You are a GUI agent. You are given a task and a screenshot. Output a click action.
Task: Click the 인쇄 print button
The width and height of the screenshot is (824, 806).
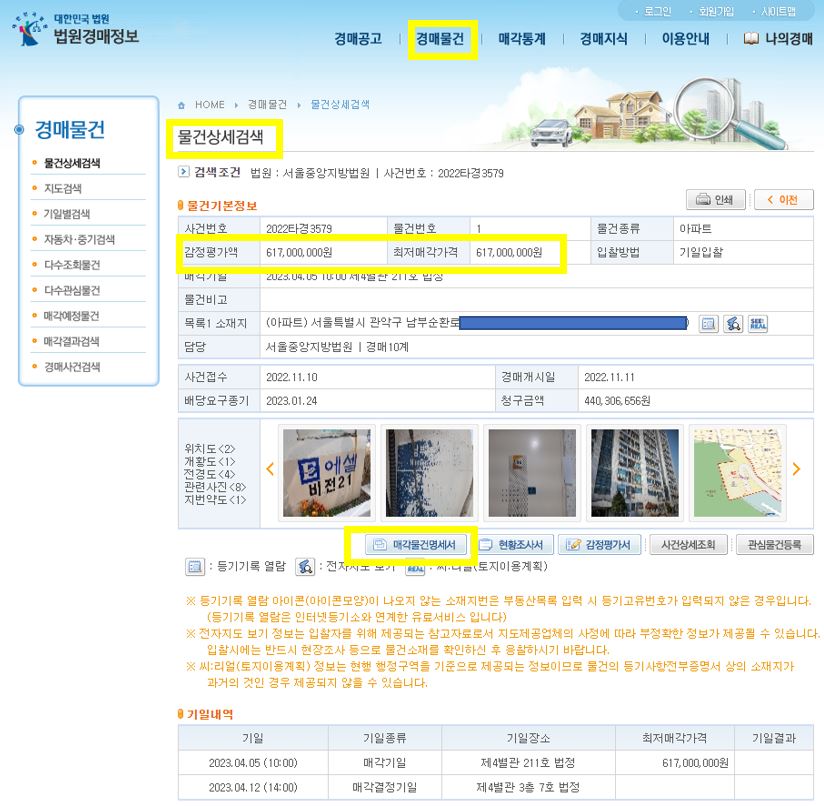pyautogui.click(x=715, y=199)
